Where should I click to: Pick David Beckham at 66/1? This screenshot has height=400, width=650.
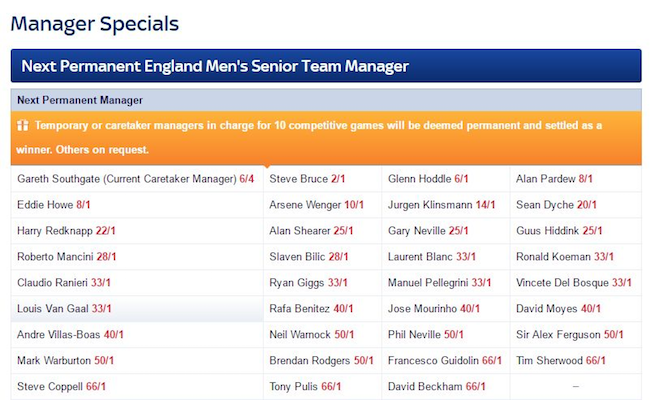click(x=446, y=386)
